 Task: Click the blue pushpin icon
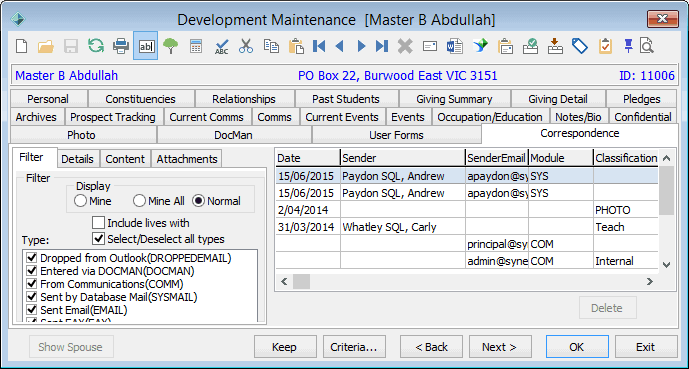tap(628, 46)
